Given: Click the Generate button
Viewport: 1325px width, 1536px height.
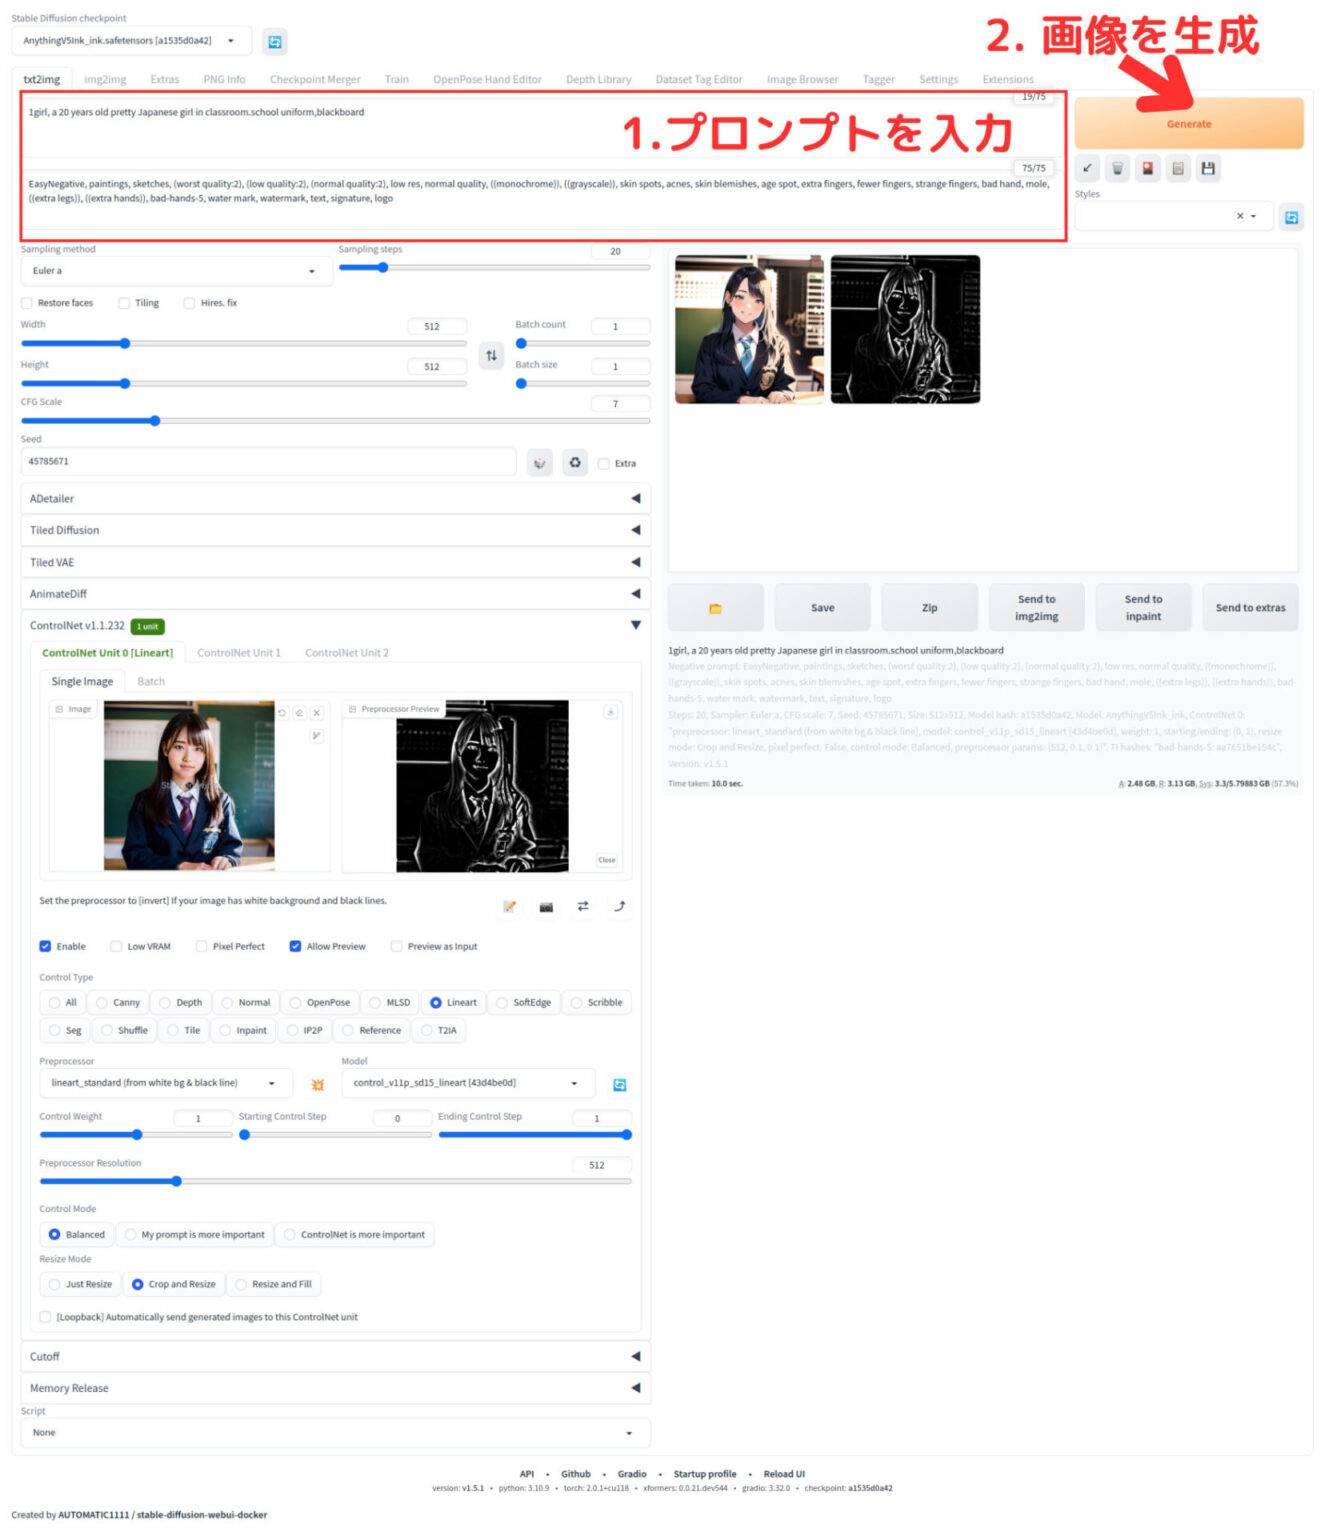Looking at the screenshot, I should [1188, 122].
